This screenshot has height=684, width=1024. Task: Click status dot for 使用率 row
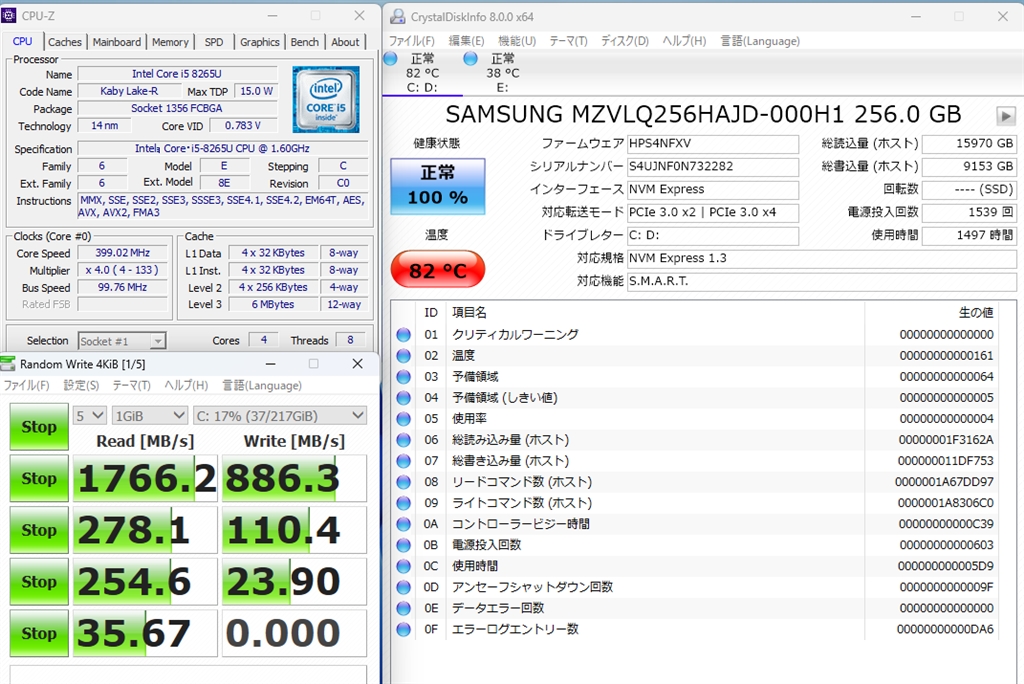click(x=404, y=419)
